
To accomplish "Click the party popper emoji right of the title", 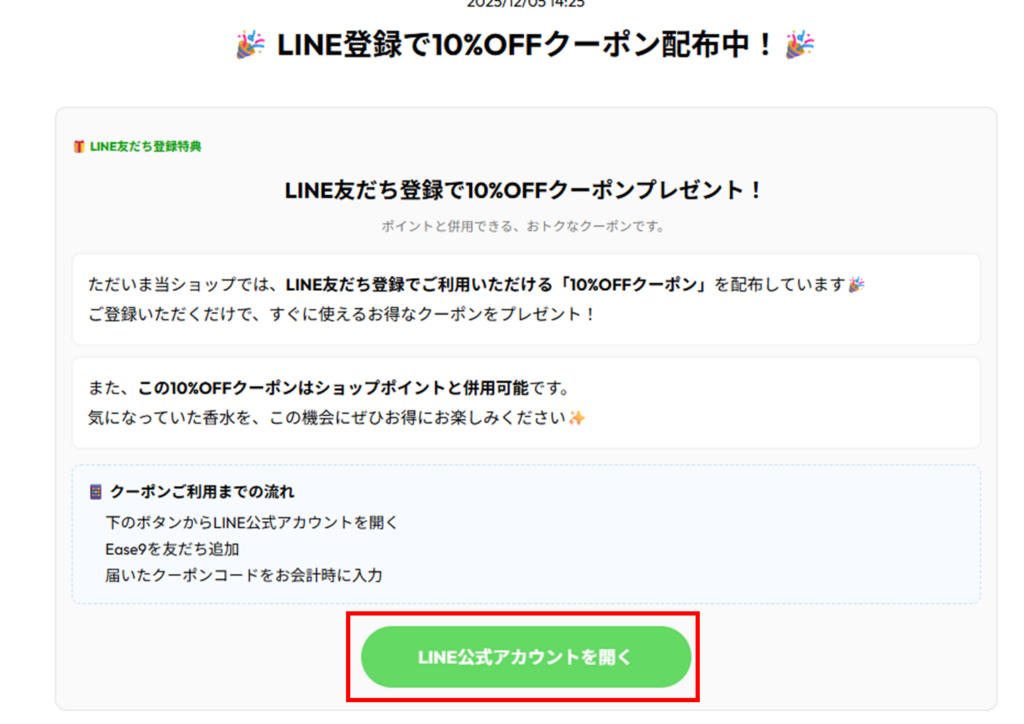I will click(800, 45).
